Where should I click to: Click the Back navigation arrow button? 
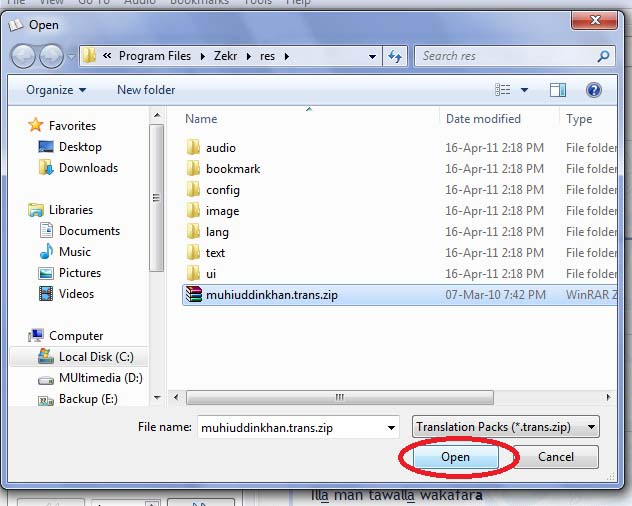pyautogui.click(x=24, y=56)
